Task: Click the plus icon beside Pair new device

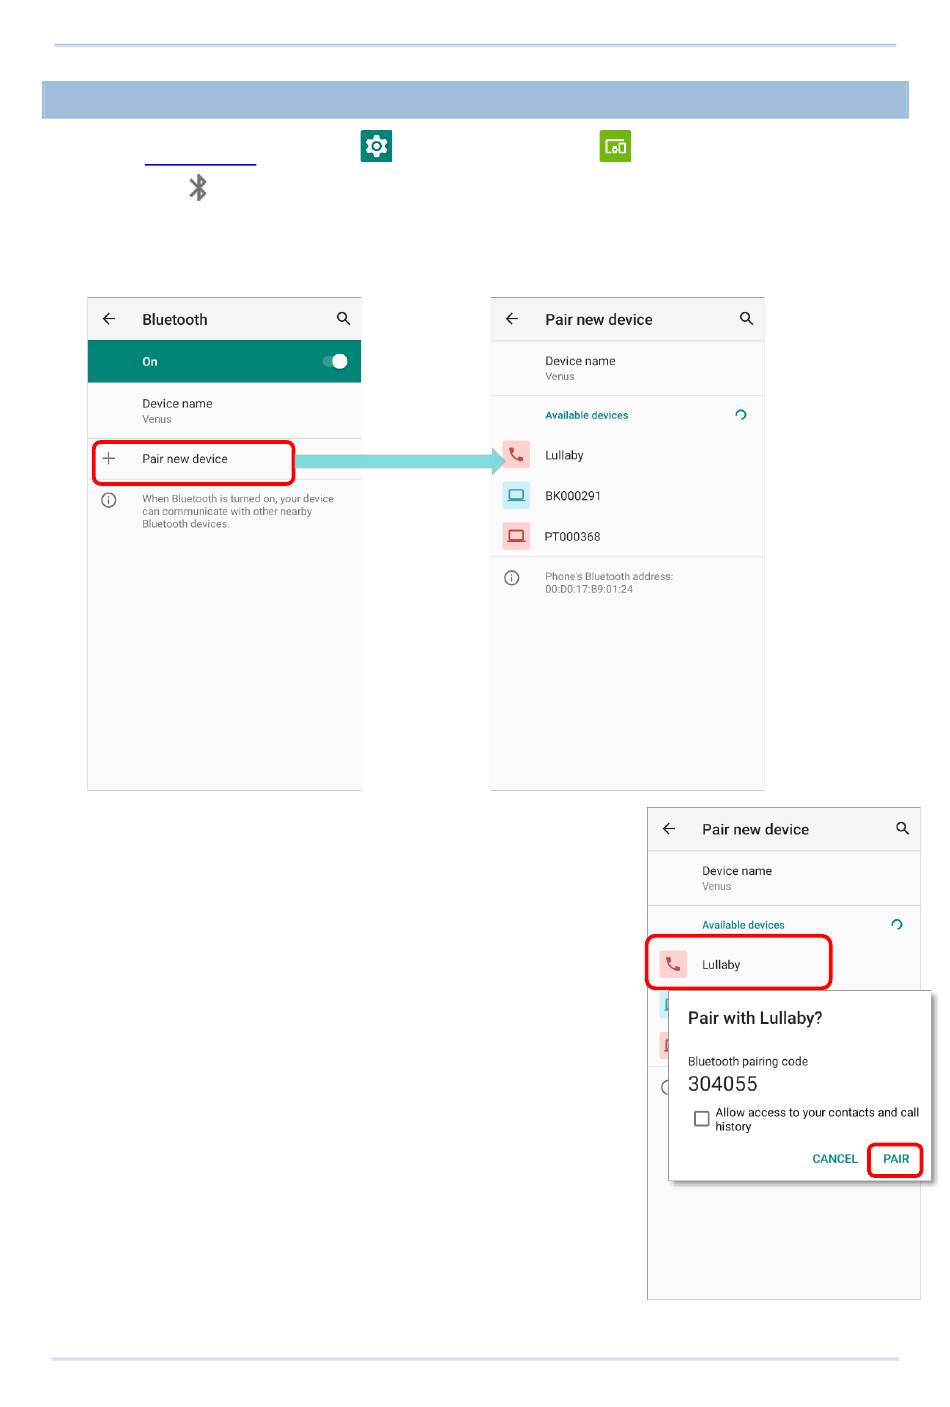Action: [x=109, y=459]
